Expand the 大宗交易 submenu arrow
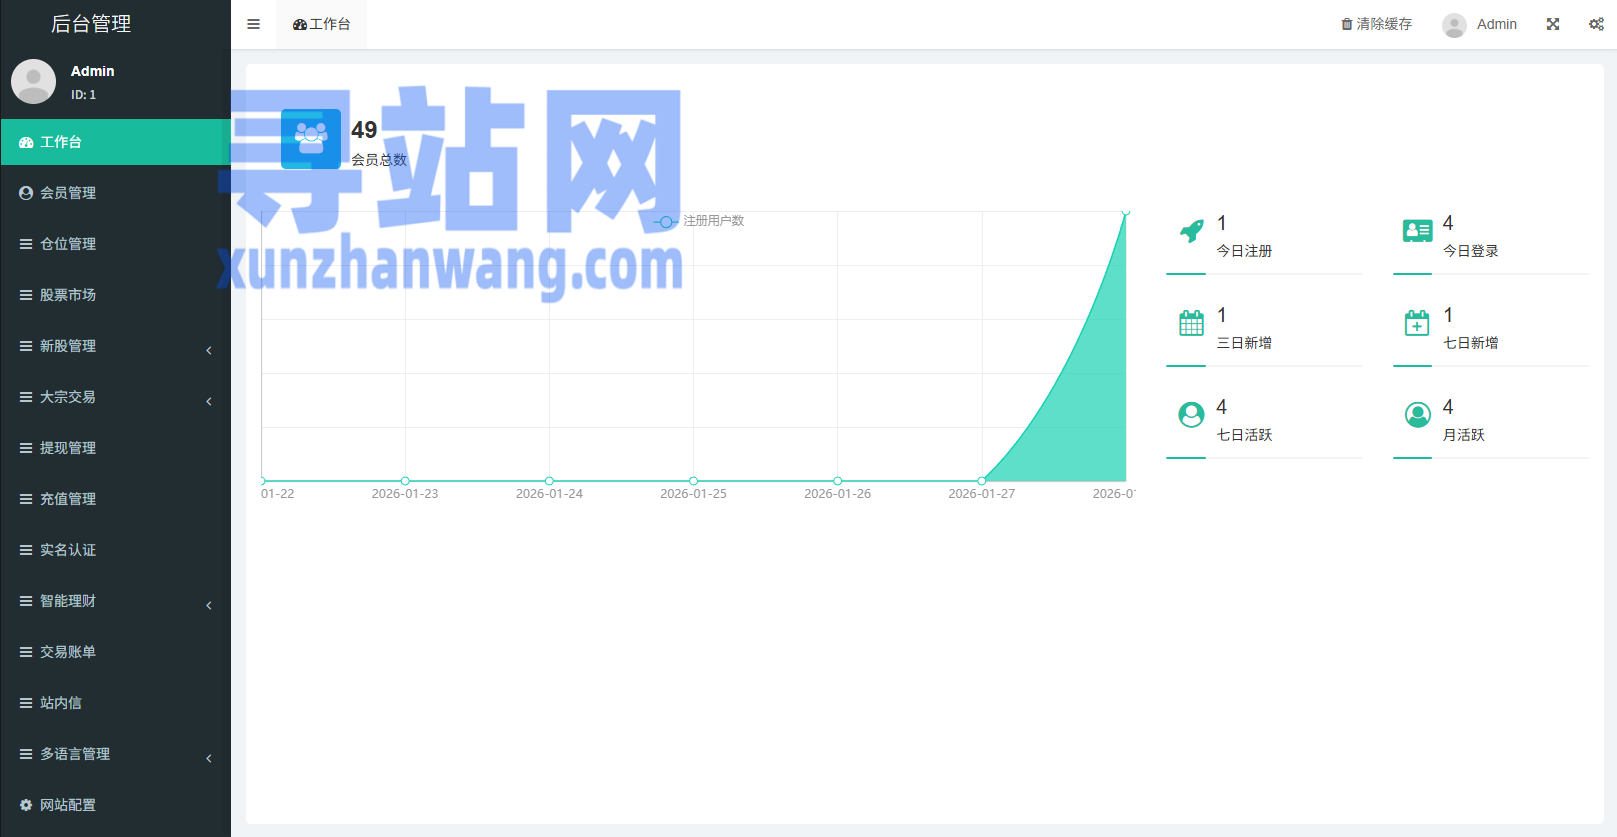 (208, 401)
